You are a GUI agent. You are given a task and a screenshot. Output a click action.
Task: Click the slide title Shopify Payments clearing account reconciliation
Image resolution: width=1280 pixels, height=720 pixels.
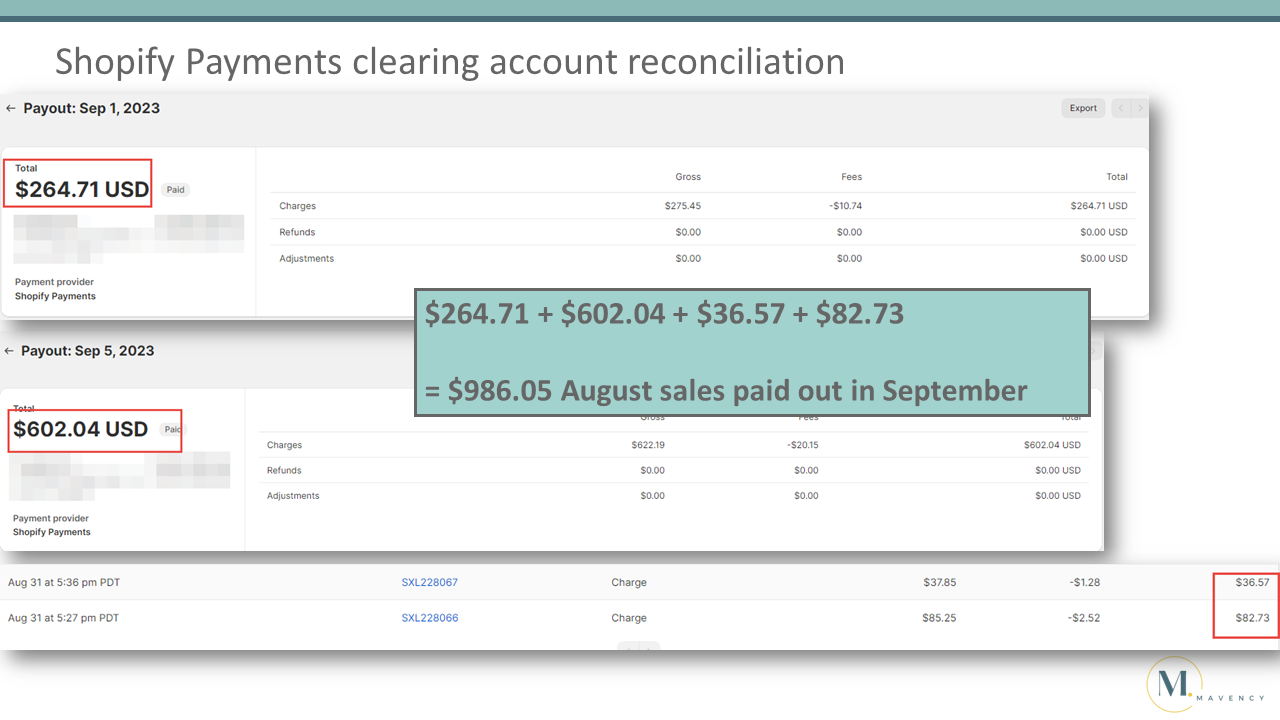pos(449,61)
